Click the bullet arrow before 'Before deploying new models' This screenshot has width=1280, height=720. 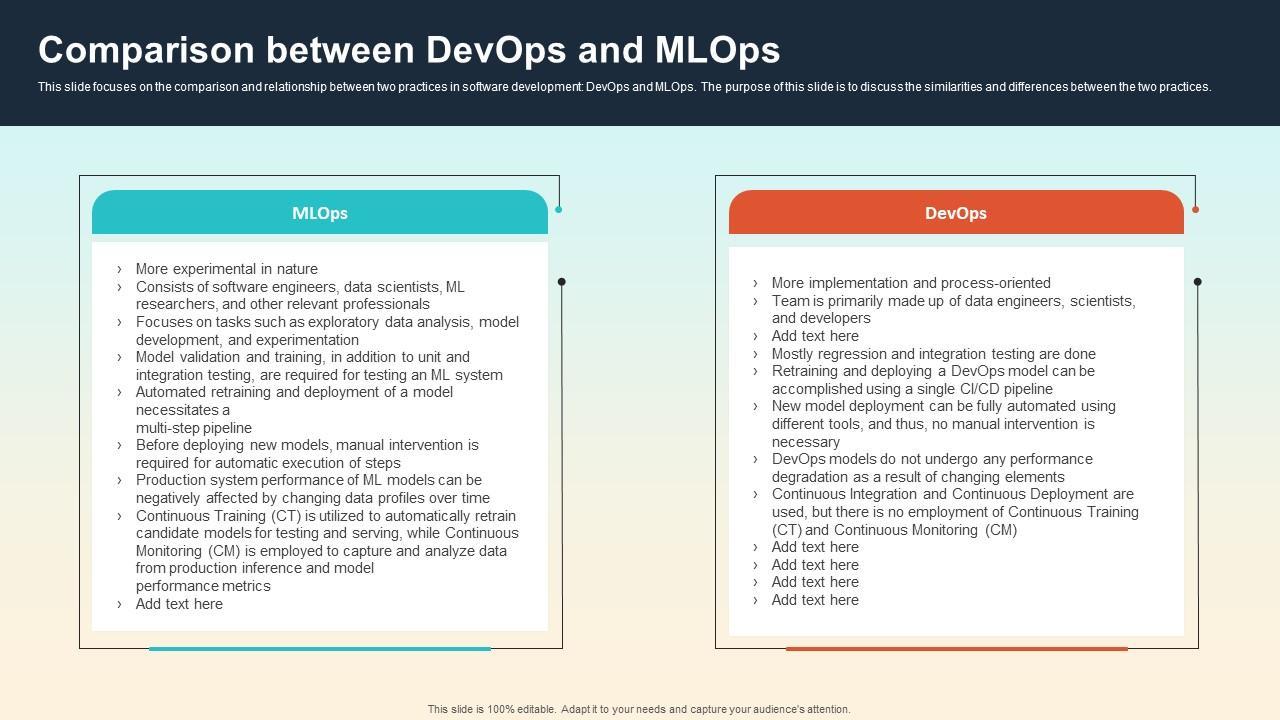(x=119, y=445)
